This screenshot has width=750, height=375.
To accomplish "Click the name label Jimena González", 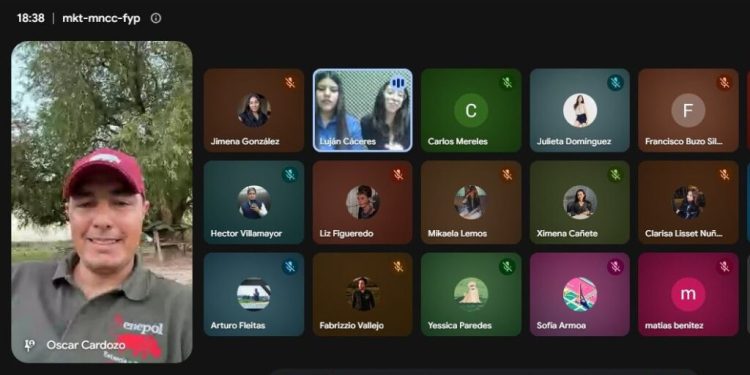I will pos(245,142).
